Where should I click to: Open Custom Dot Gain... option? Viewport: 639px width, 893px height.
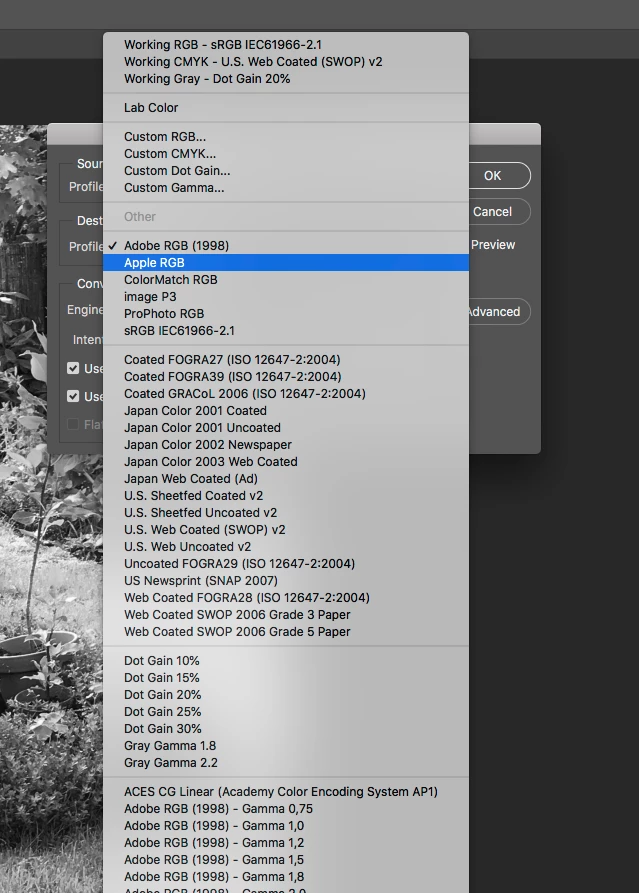286,171
